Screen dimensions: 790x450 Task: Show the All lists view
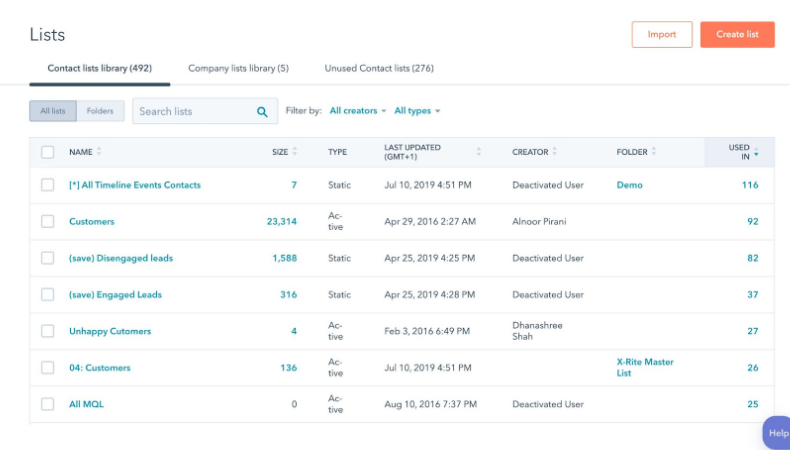coord(53,111)
